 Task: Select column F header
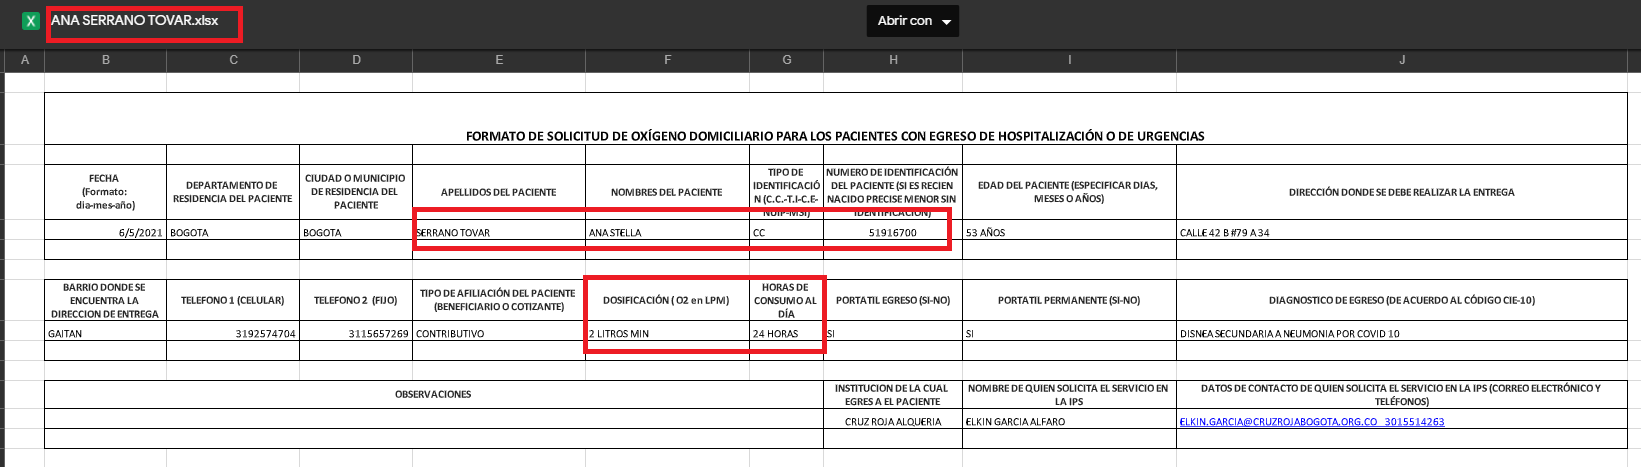(667, 60)
